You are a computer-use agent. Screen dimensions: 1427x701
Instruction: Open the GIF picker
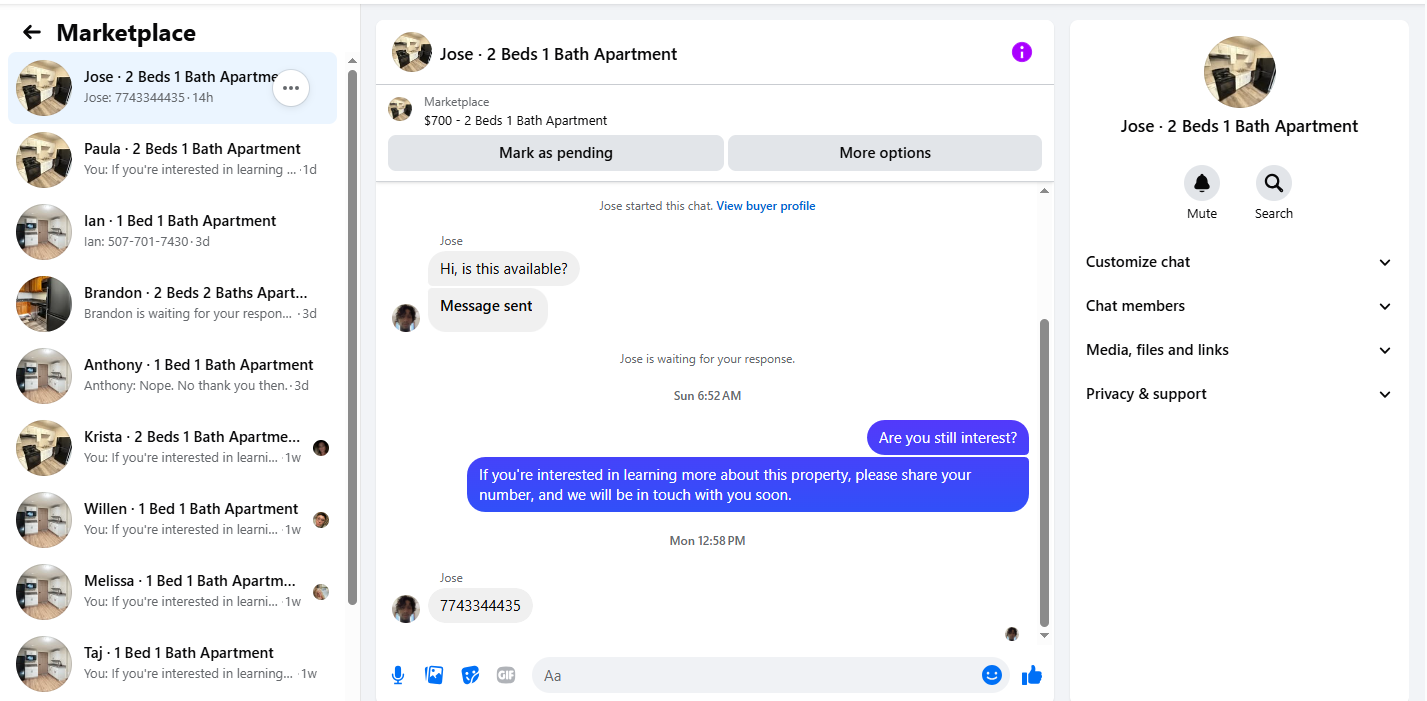[506, 675]
